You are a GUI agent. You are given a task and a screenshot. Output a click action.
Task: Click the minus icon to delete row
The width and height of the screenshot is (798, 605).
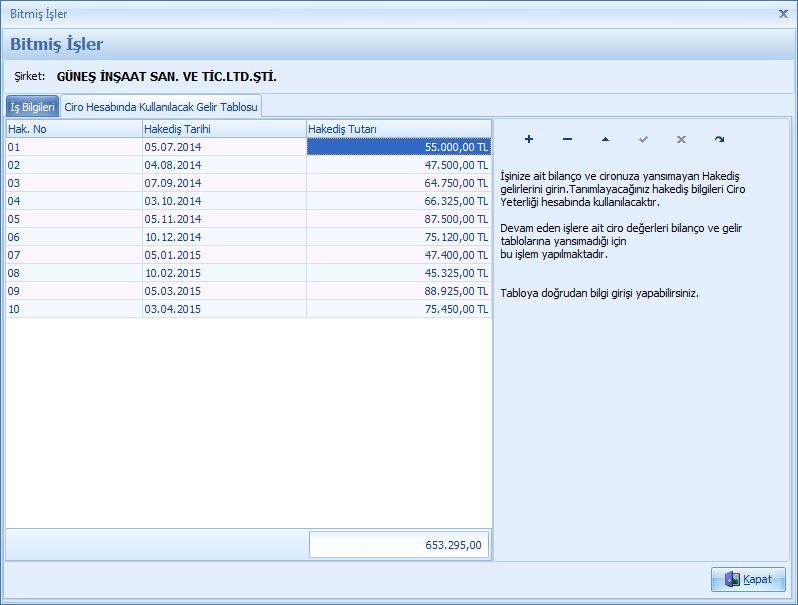(x=567, y=139)
